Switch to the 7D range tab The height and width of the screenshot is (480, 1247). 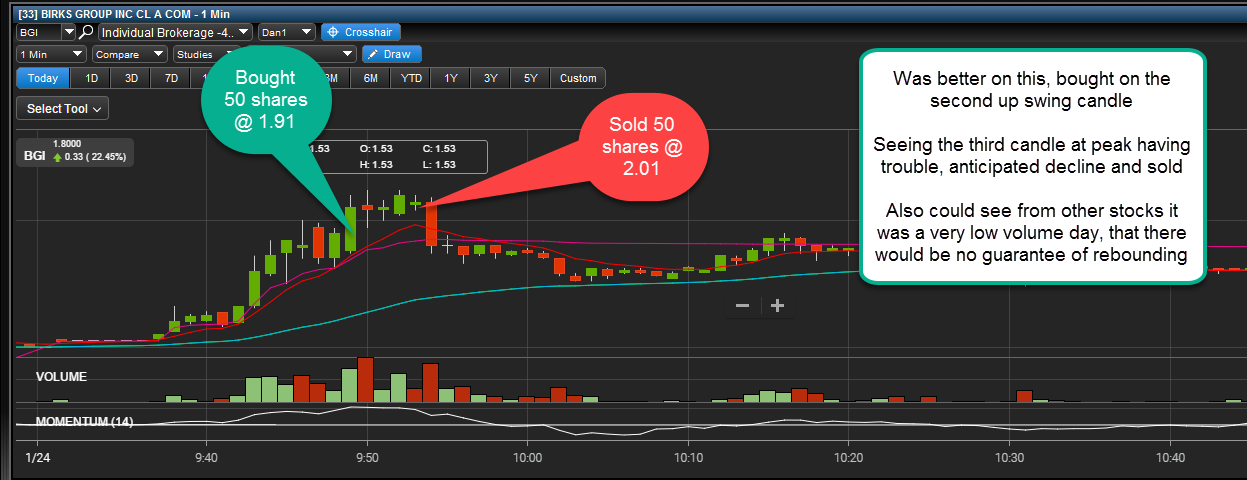(171, 78)
